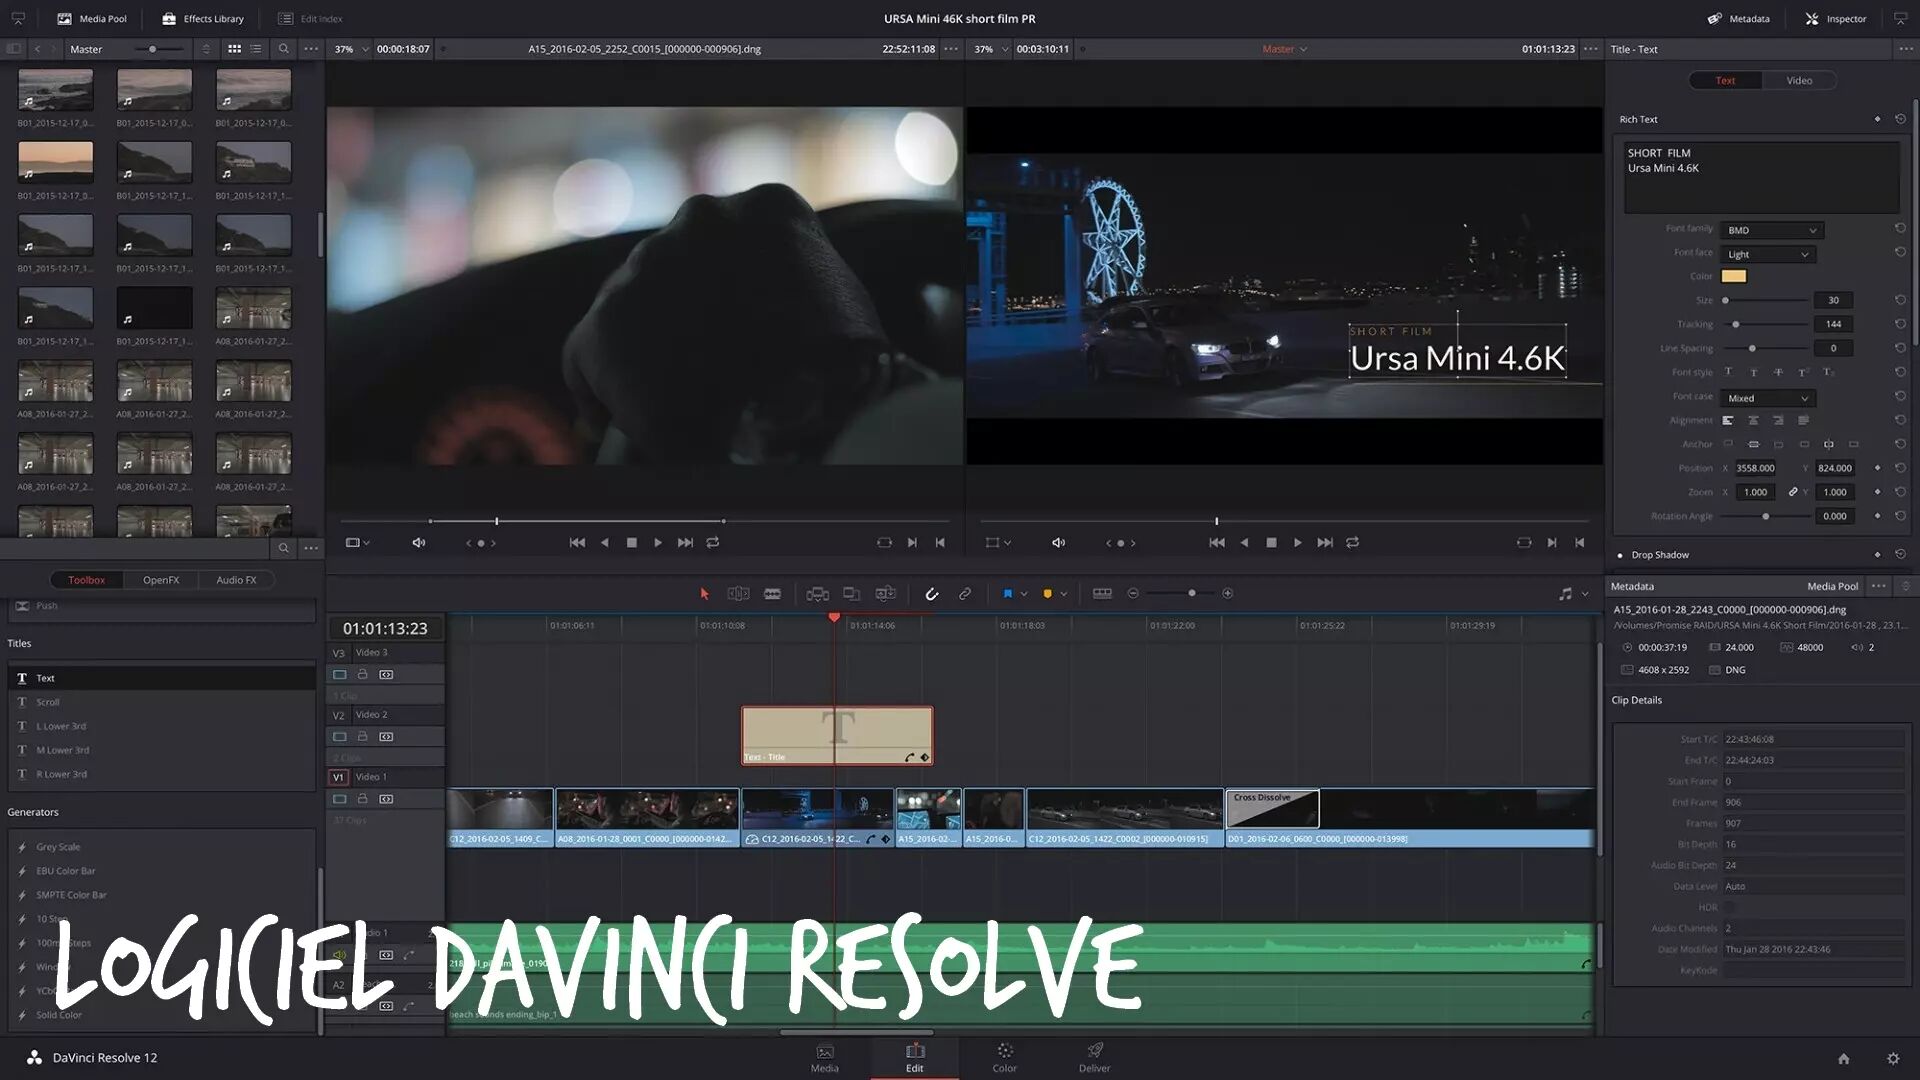
Task: Zoom in timeline with plus icon
Action: pos(1228,594)
